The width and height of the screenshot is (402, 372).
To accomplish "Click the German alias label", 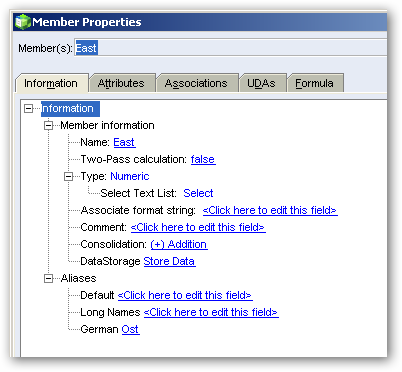I will (99, 330).
